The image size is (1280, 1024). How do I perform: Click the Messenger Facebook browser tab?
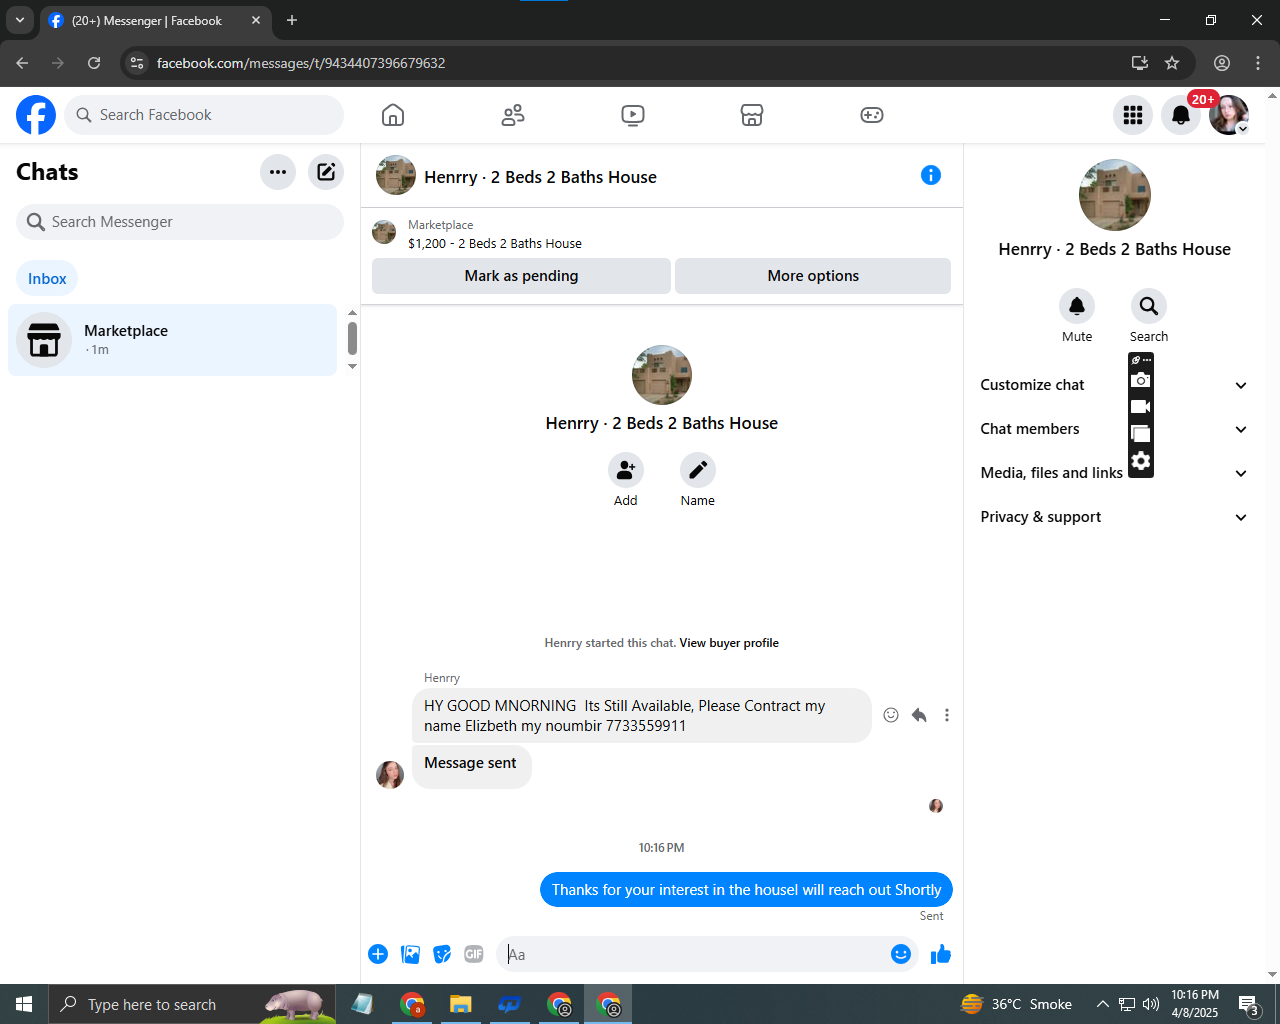coord(156,20)
